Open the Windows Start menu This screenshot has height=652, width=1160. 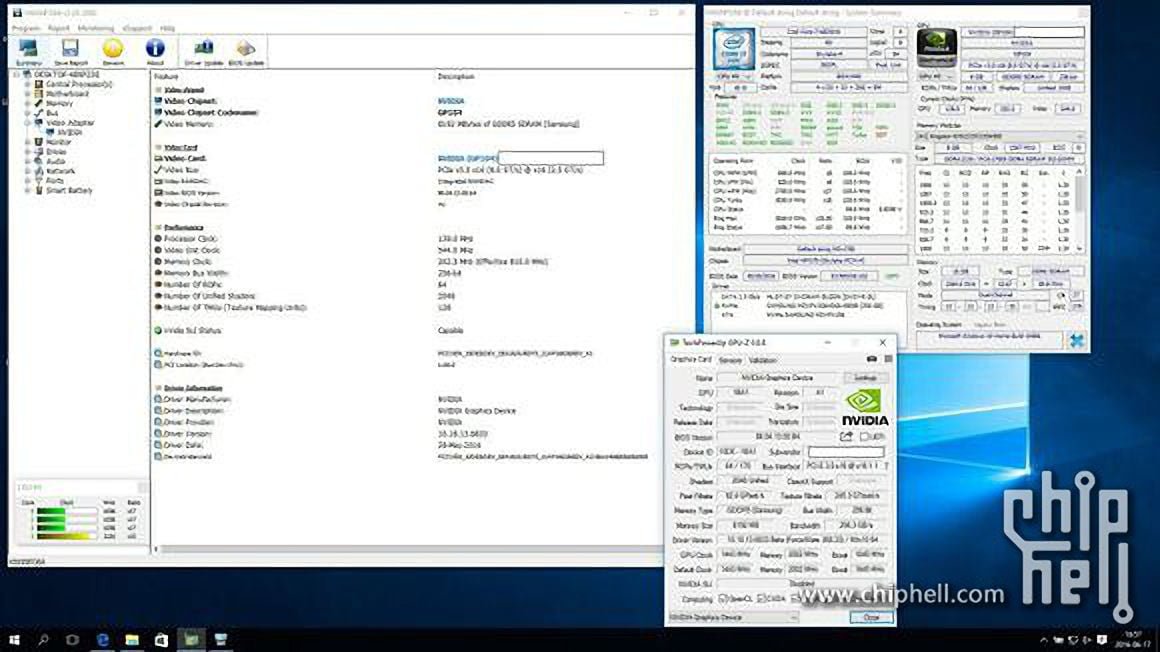click(x=14, y=639)
